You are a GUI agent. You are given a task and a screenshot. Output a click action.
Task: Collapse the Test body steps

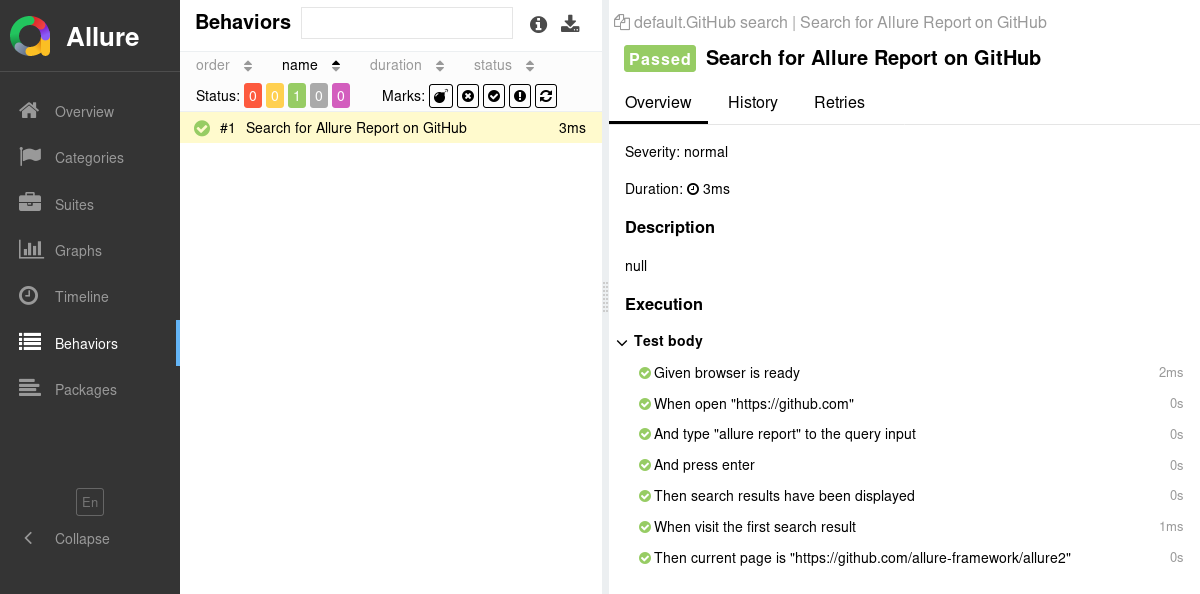pyautogui.click(x=622, y=341)
